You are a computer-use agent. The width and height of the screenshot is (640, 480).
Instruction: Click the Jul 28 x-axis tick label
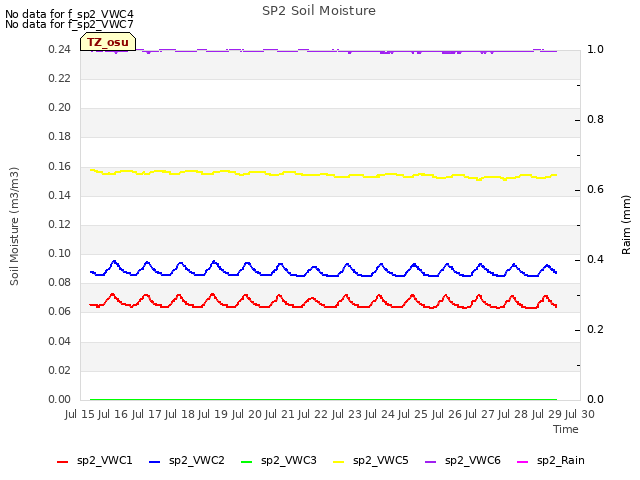tap(513, 414)
